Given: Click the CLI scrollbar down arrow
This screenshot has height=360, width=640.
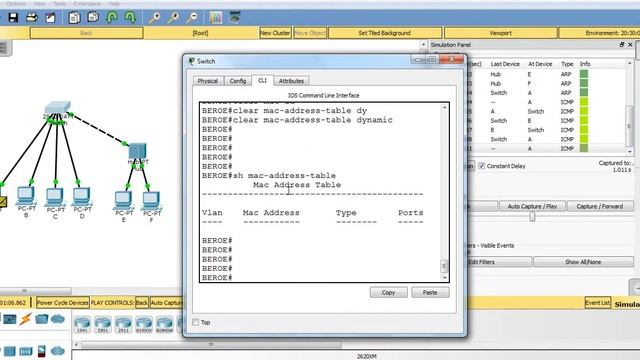Looking at the screenshot, I should click(444, 277).
